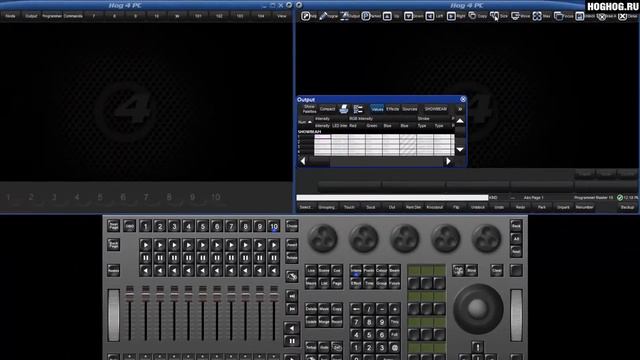Click Output horizontal scroll left arrow
Image resolution: width=640 pixels, height=360 pixels.
click(x=303, y=162)
